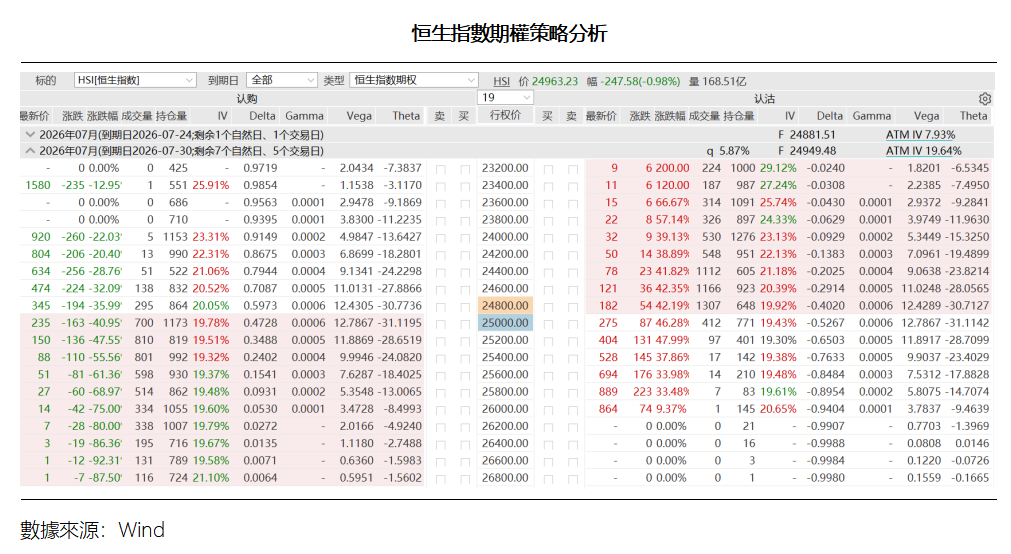
Task: Select the futures value F 24949.48
Action: tap(807, 151)
